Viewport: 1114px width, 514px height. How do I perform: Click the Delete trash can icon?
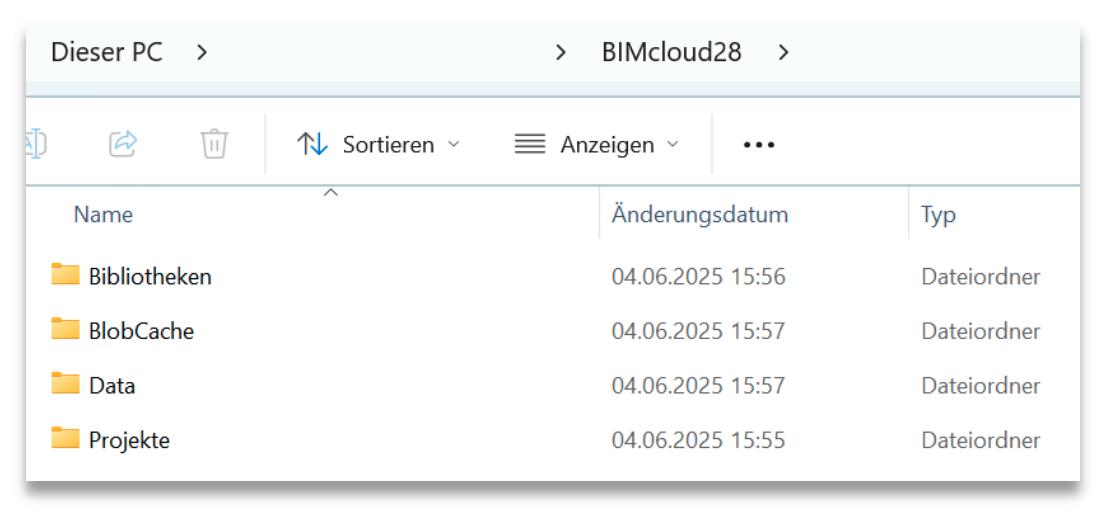214,144
